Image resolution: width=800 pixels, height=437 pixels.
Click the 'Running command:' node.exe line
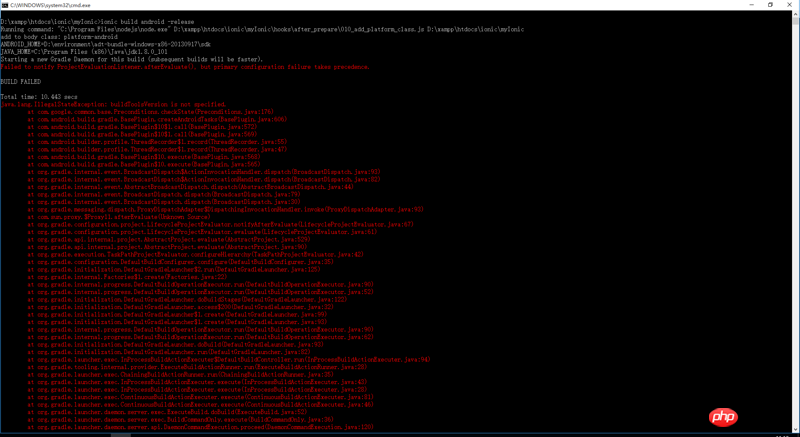click(262, 30)
